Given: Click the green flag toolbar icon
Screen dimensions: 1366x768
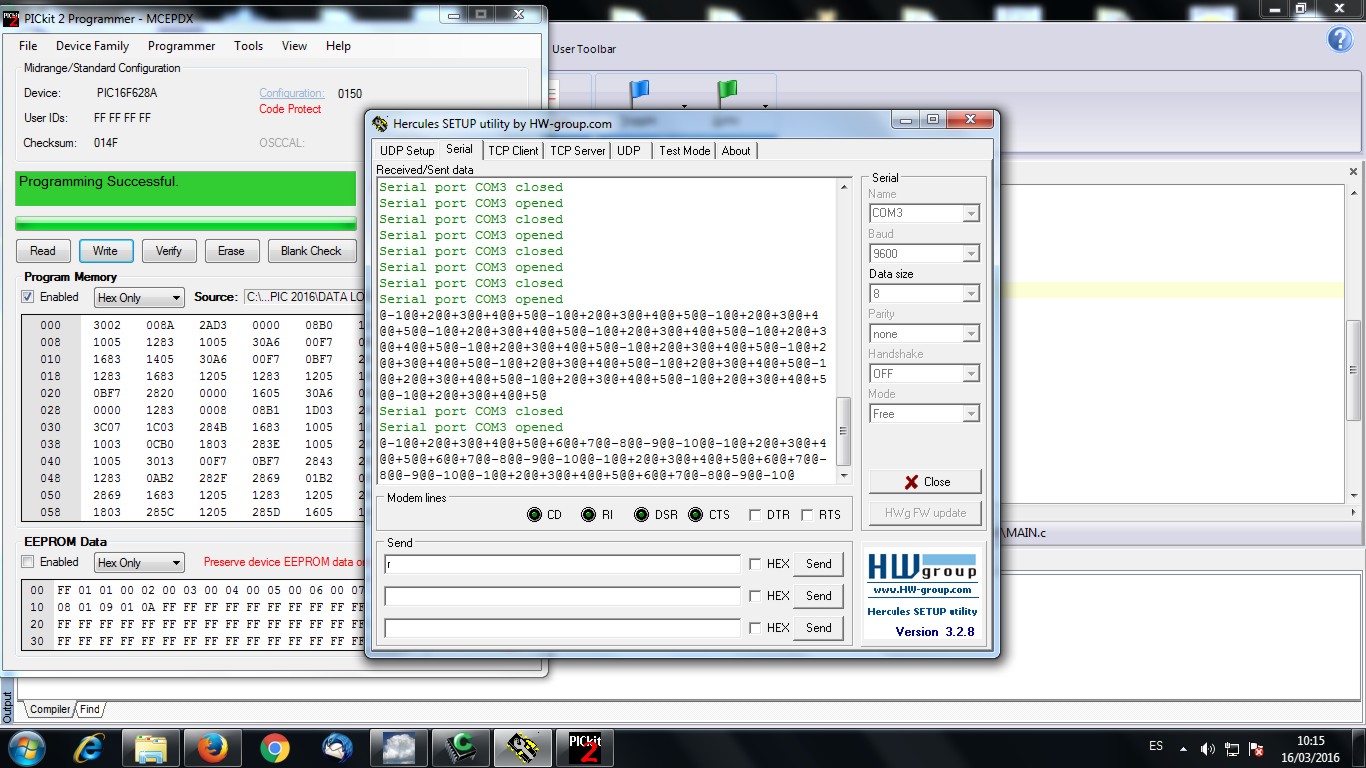Looking at the screenshot, I should (x=727, y=92).
